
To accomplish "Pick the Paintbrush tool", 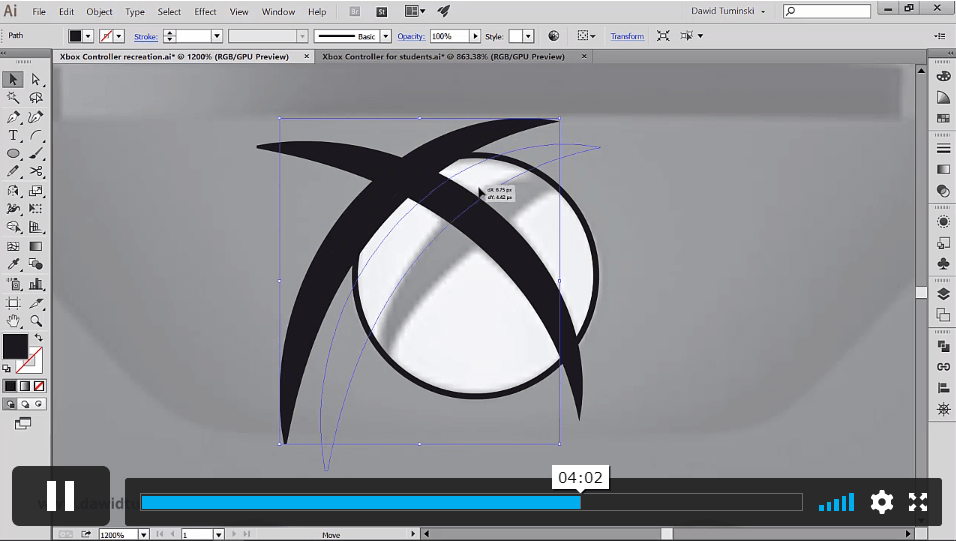I will 35,154.
